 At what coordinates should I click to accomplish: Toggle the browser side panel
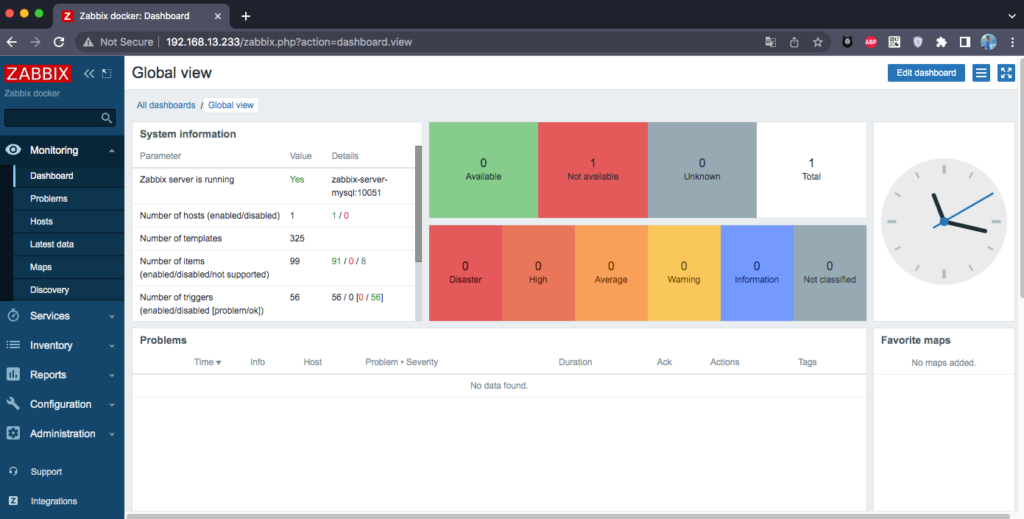click(965, 42)
